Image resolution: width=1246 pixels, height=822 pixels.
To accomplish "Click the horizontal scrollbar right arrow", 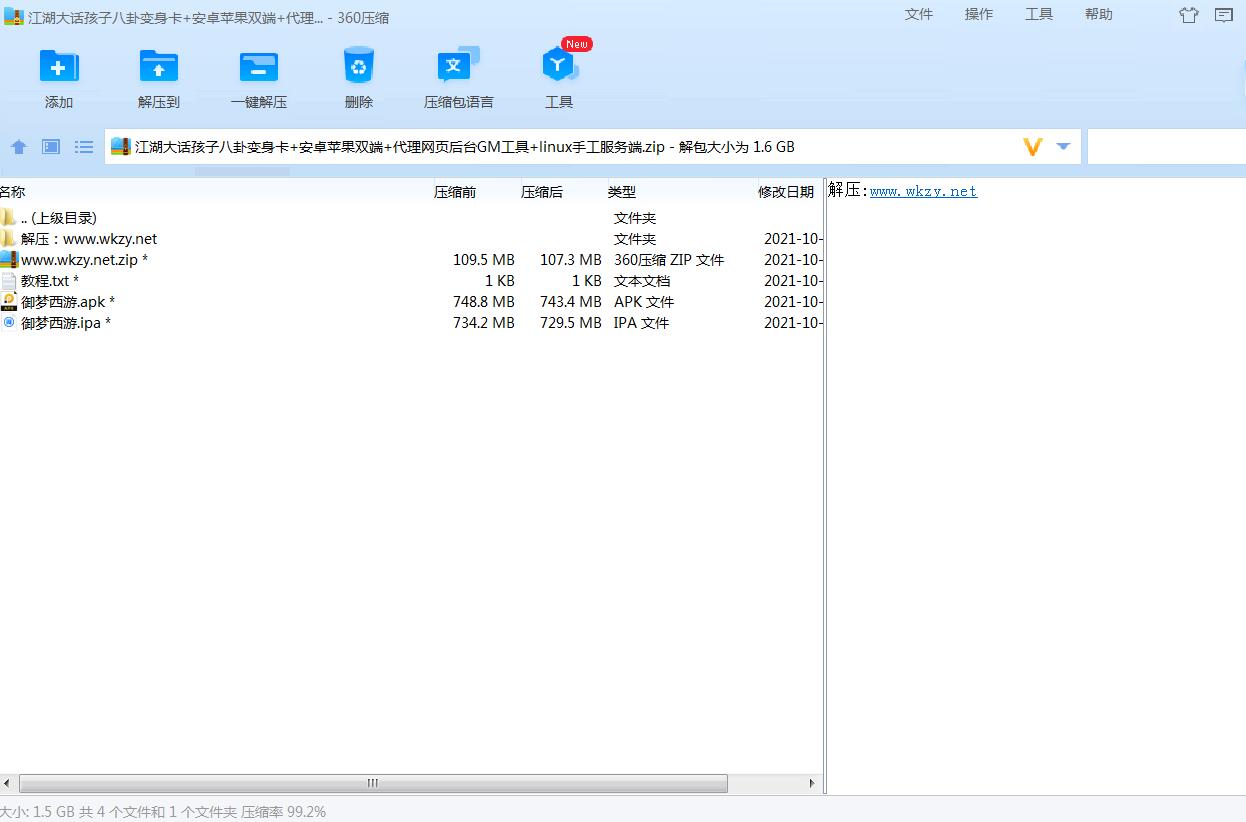I will pos(812,784).
